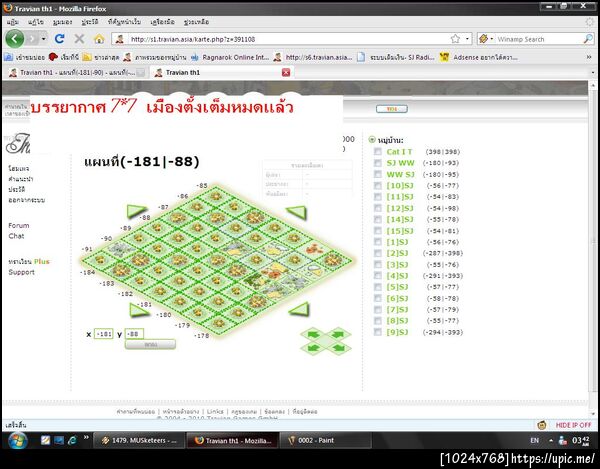This screenshot has height=469, width=600.
Task: Open the Cat I T village link
Action: pos(399,151)
